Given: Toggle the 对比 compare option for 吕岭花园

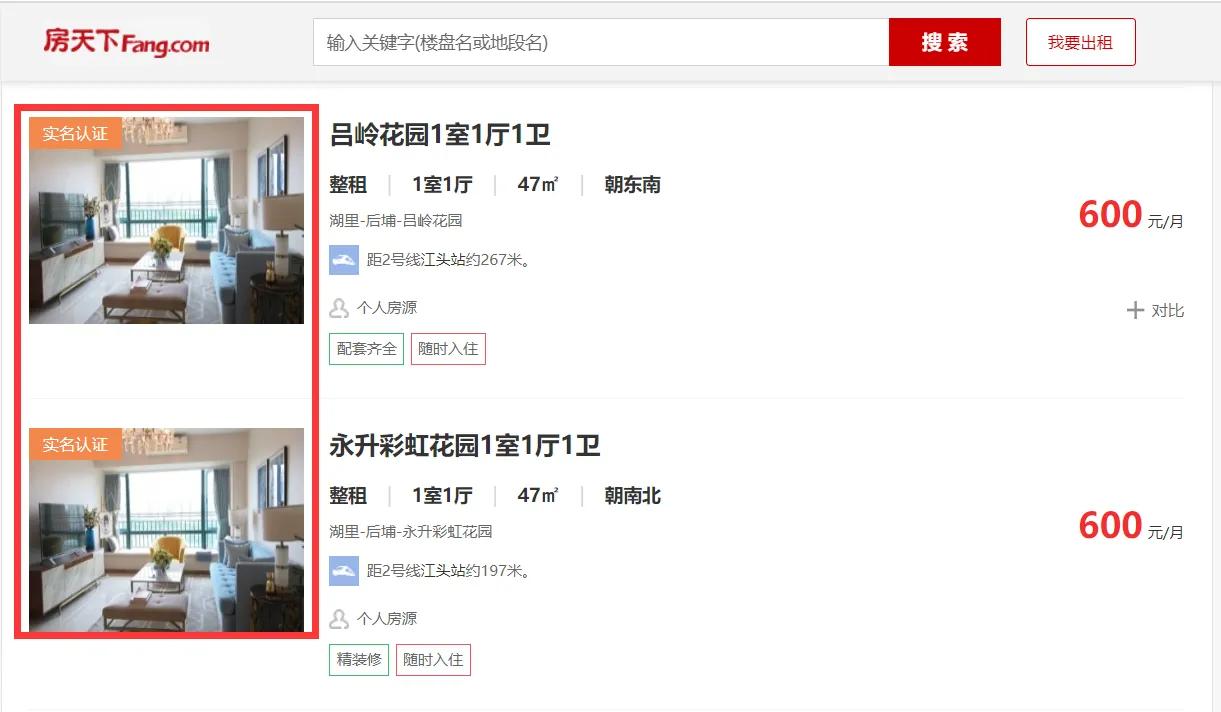Looking at the screenshot, I should (1155, 310).
